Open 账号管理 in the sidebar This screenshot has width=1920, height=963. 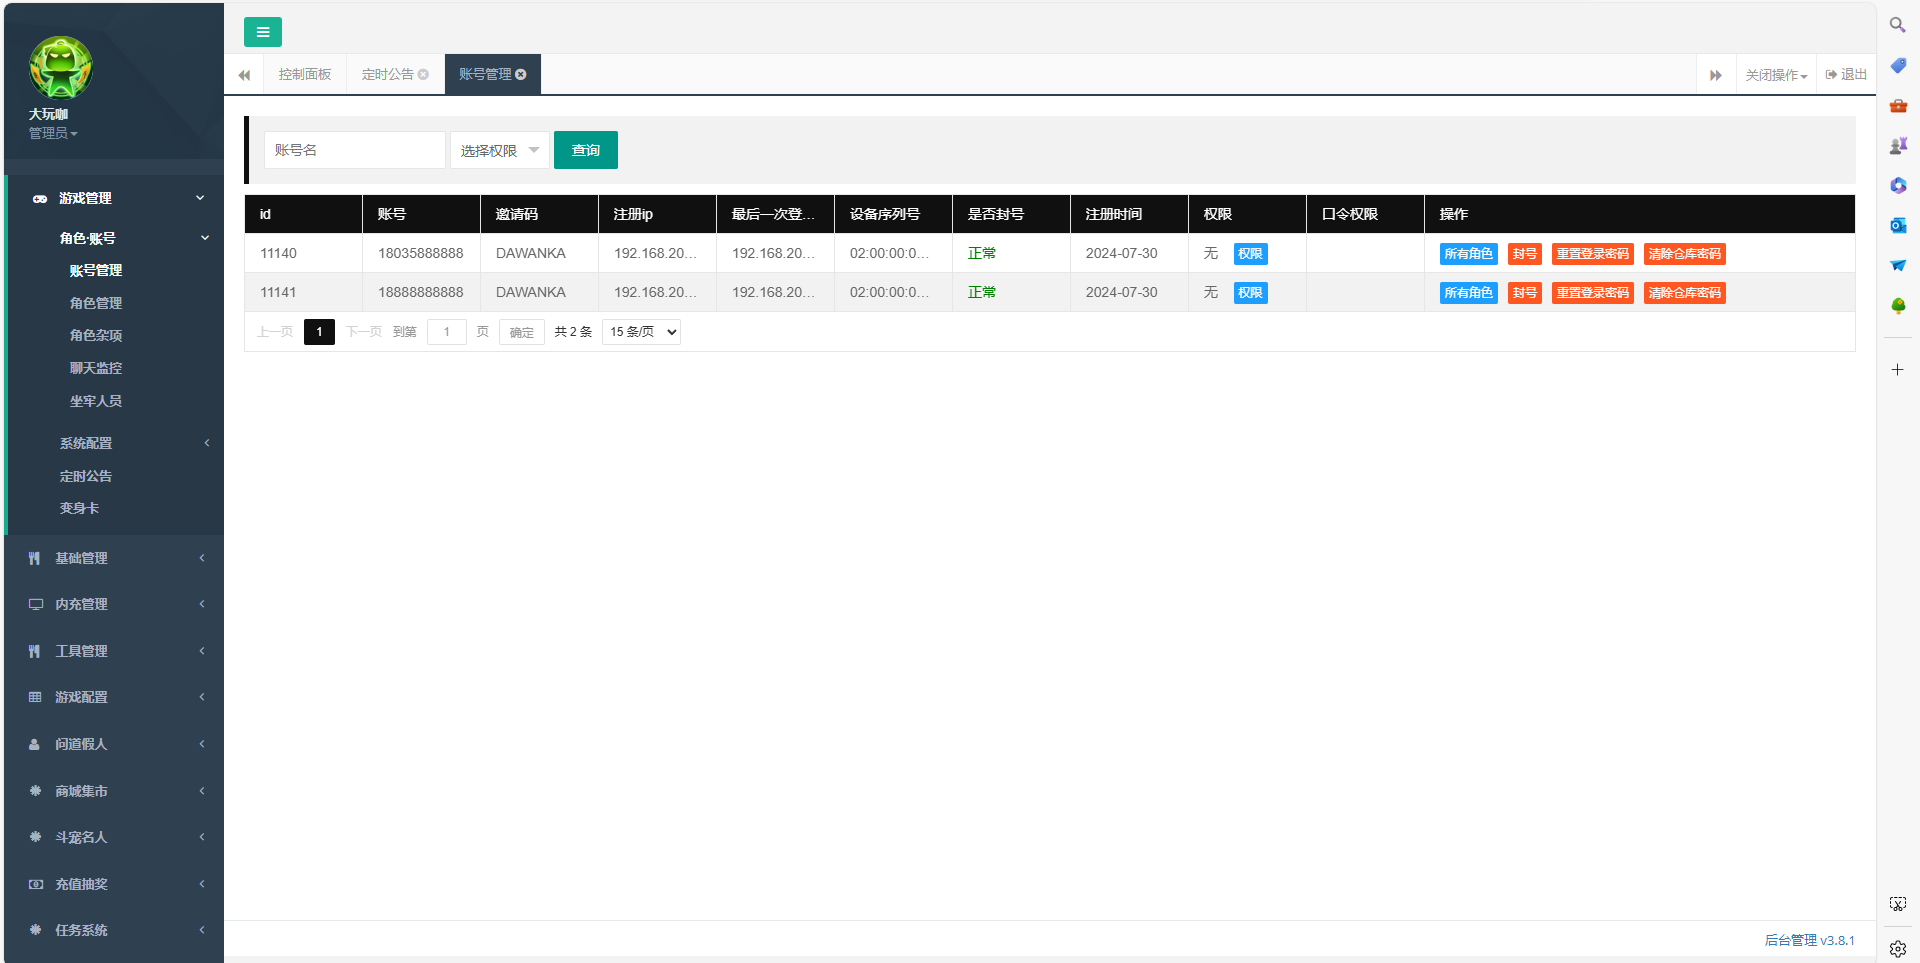(x=96, y=270)
